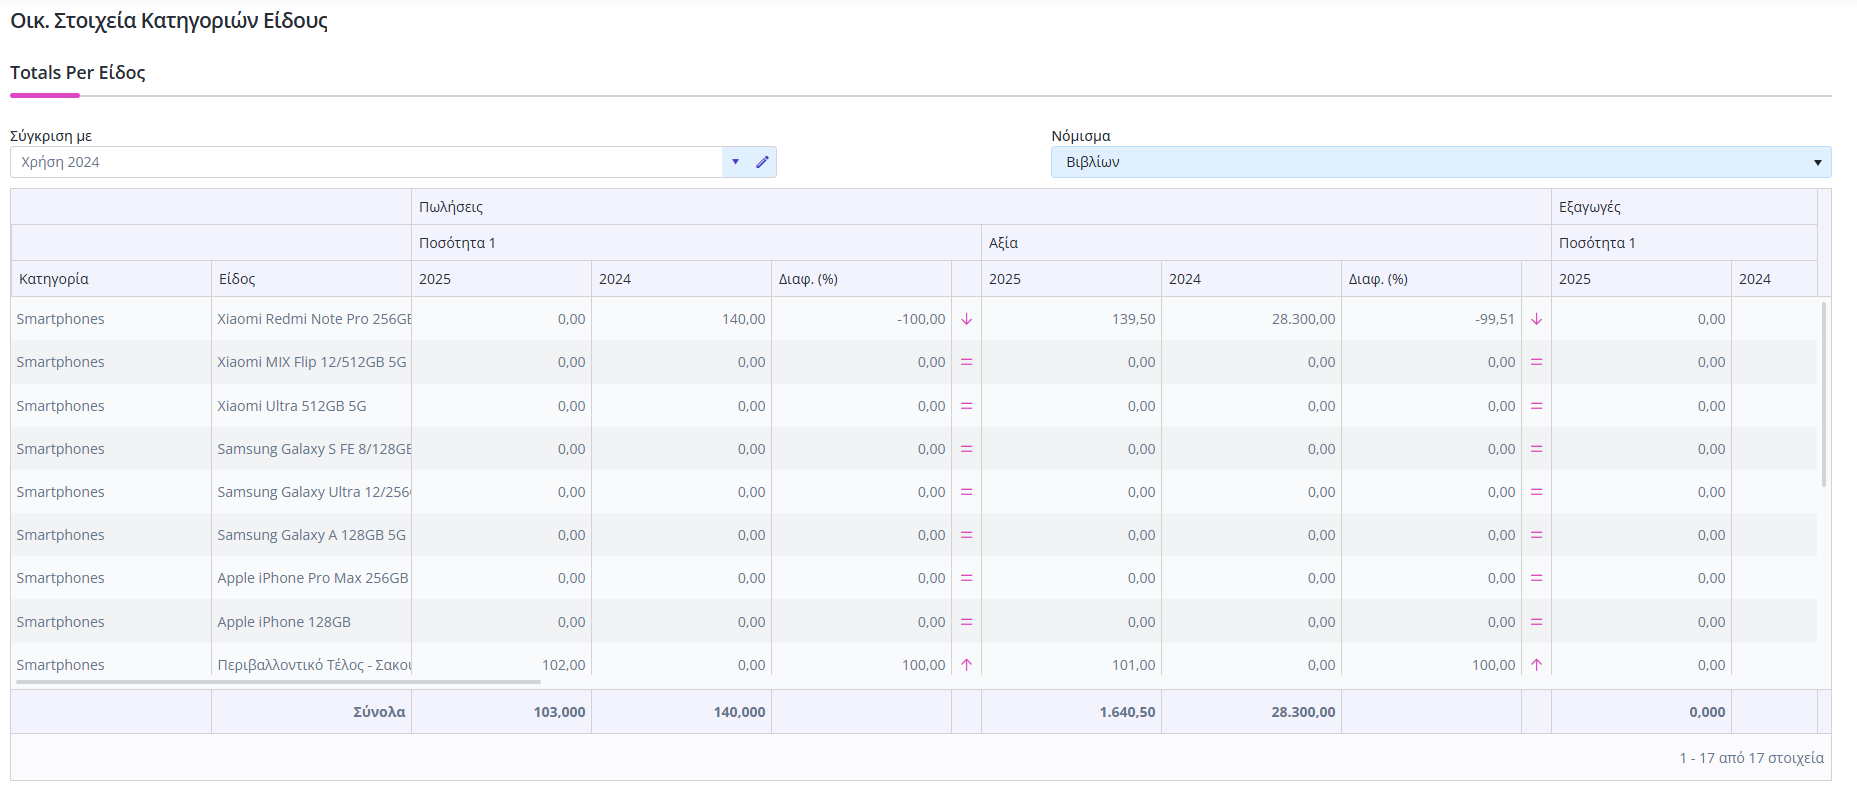Click the 2025 header under Πωλήσεις Ποσότητα 1
Screen dimensions: 1857x800
click(x=501, y=279)
